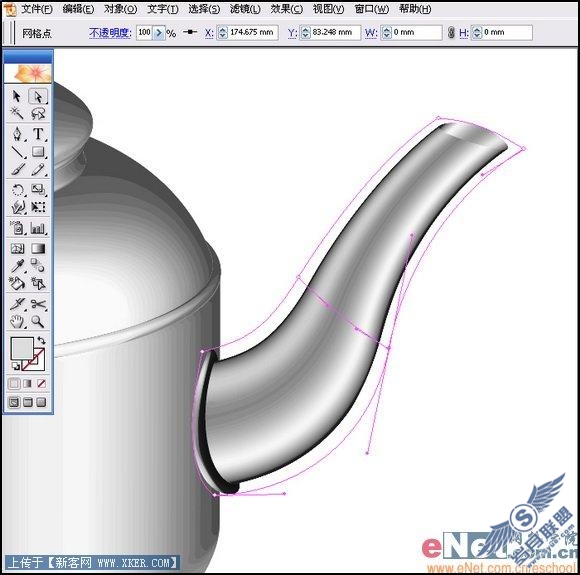Pick the Symbol Sprayer tool

pos(17,228)
